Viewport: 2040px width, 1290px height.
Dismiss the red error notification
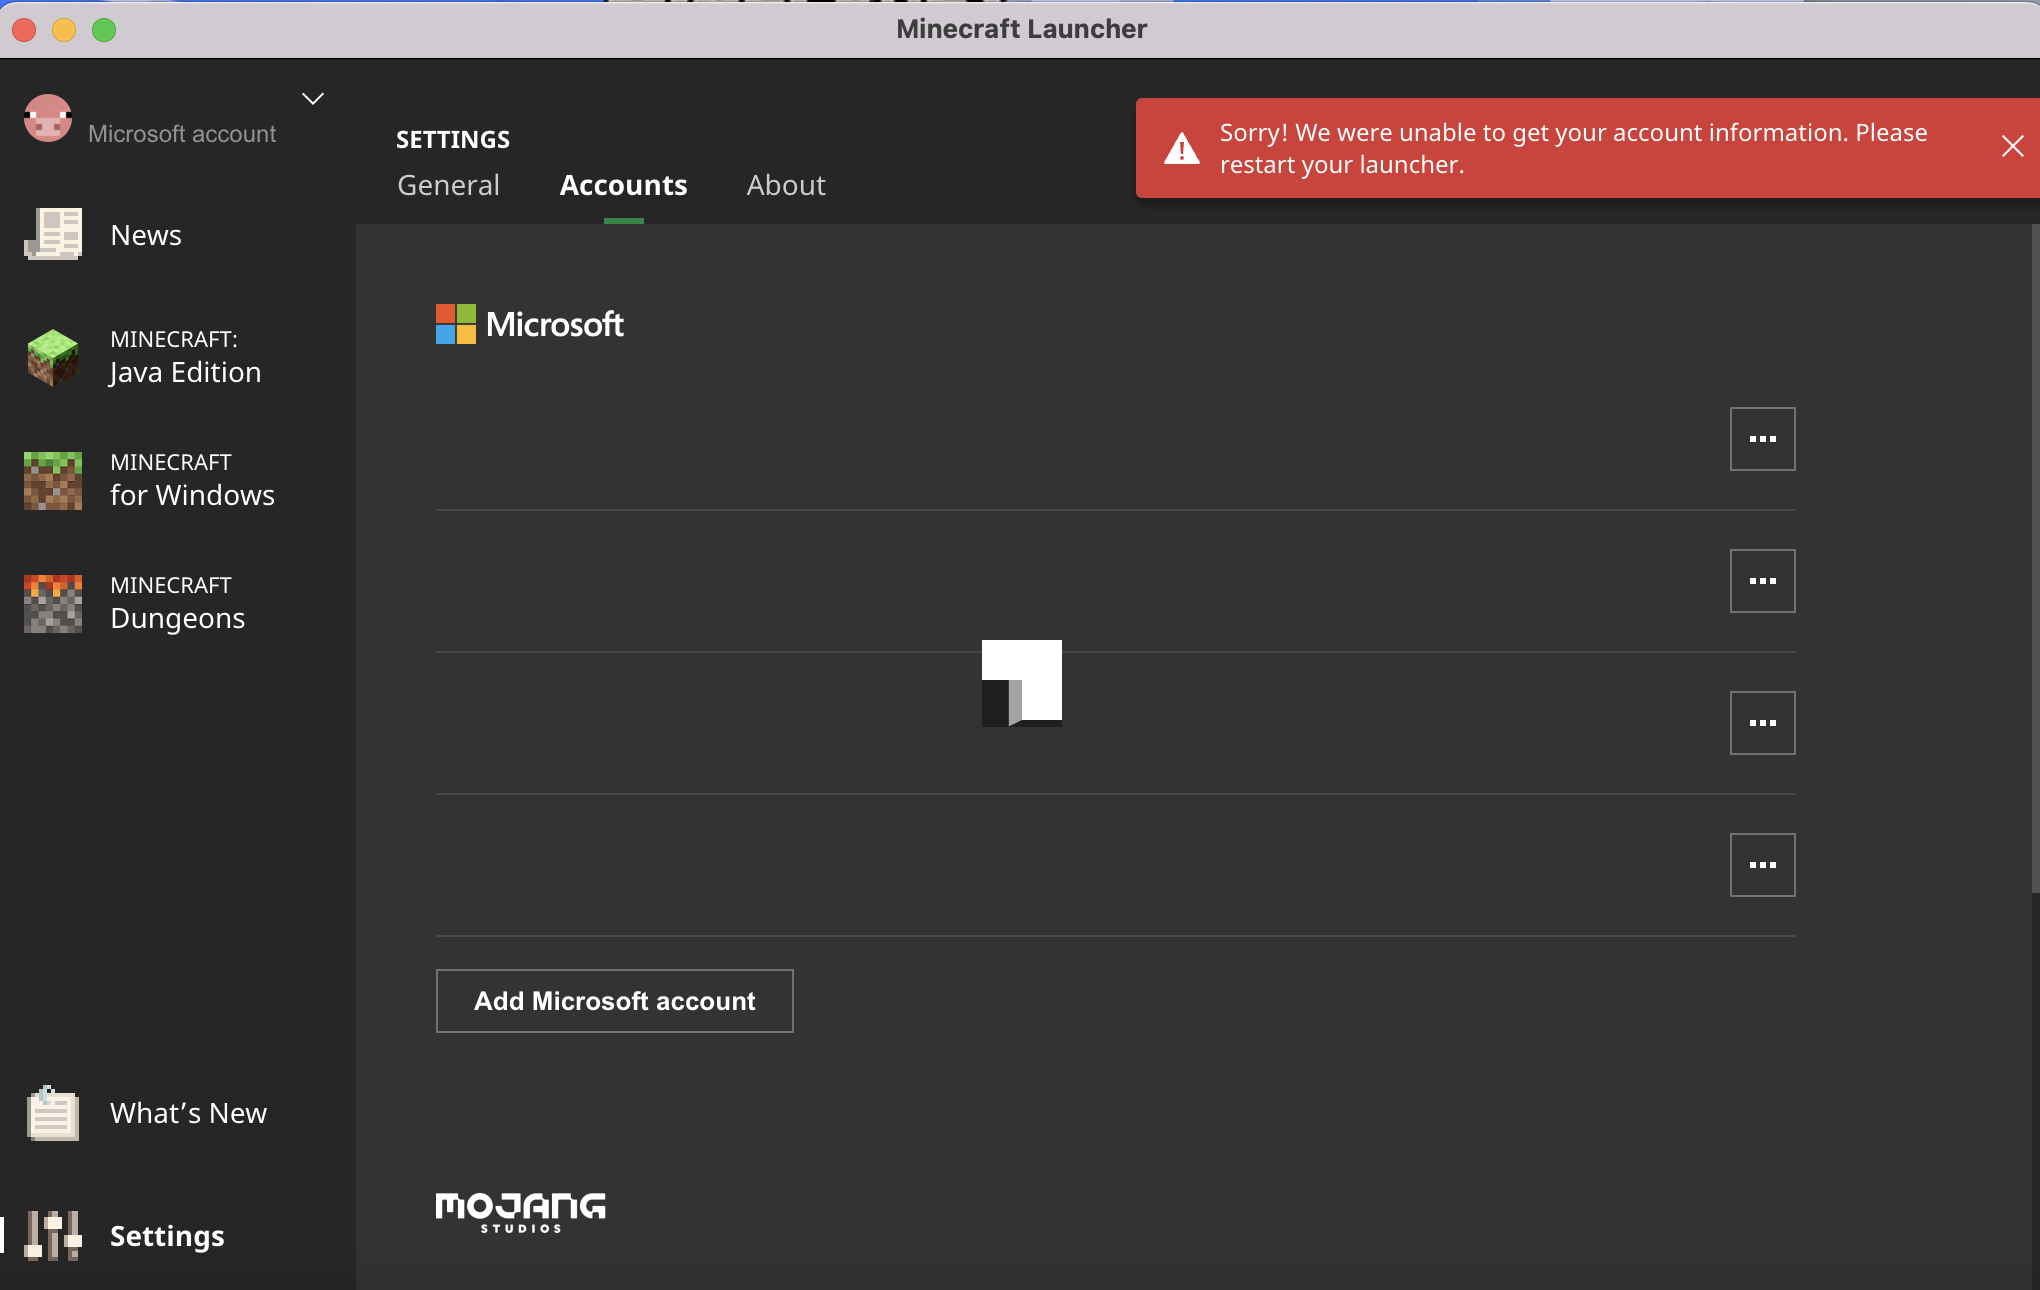click(x=2012, y=147)
